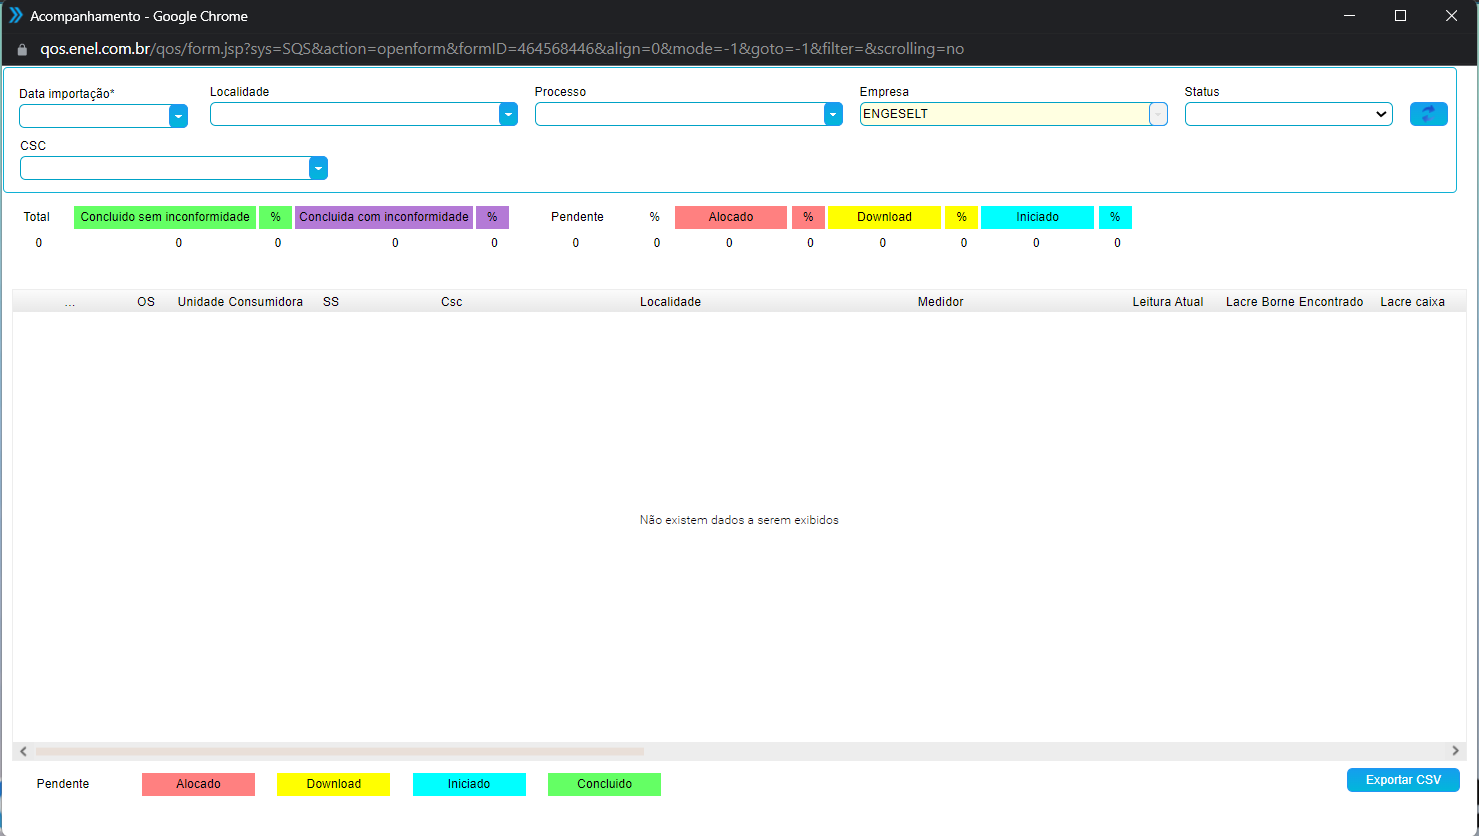The image size is (1479, 836).
Task: Click the scroll right arrow of table
Action: tap(1455, 751)
